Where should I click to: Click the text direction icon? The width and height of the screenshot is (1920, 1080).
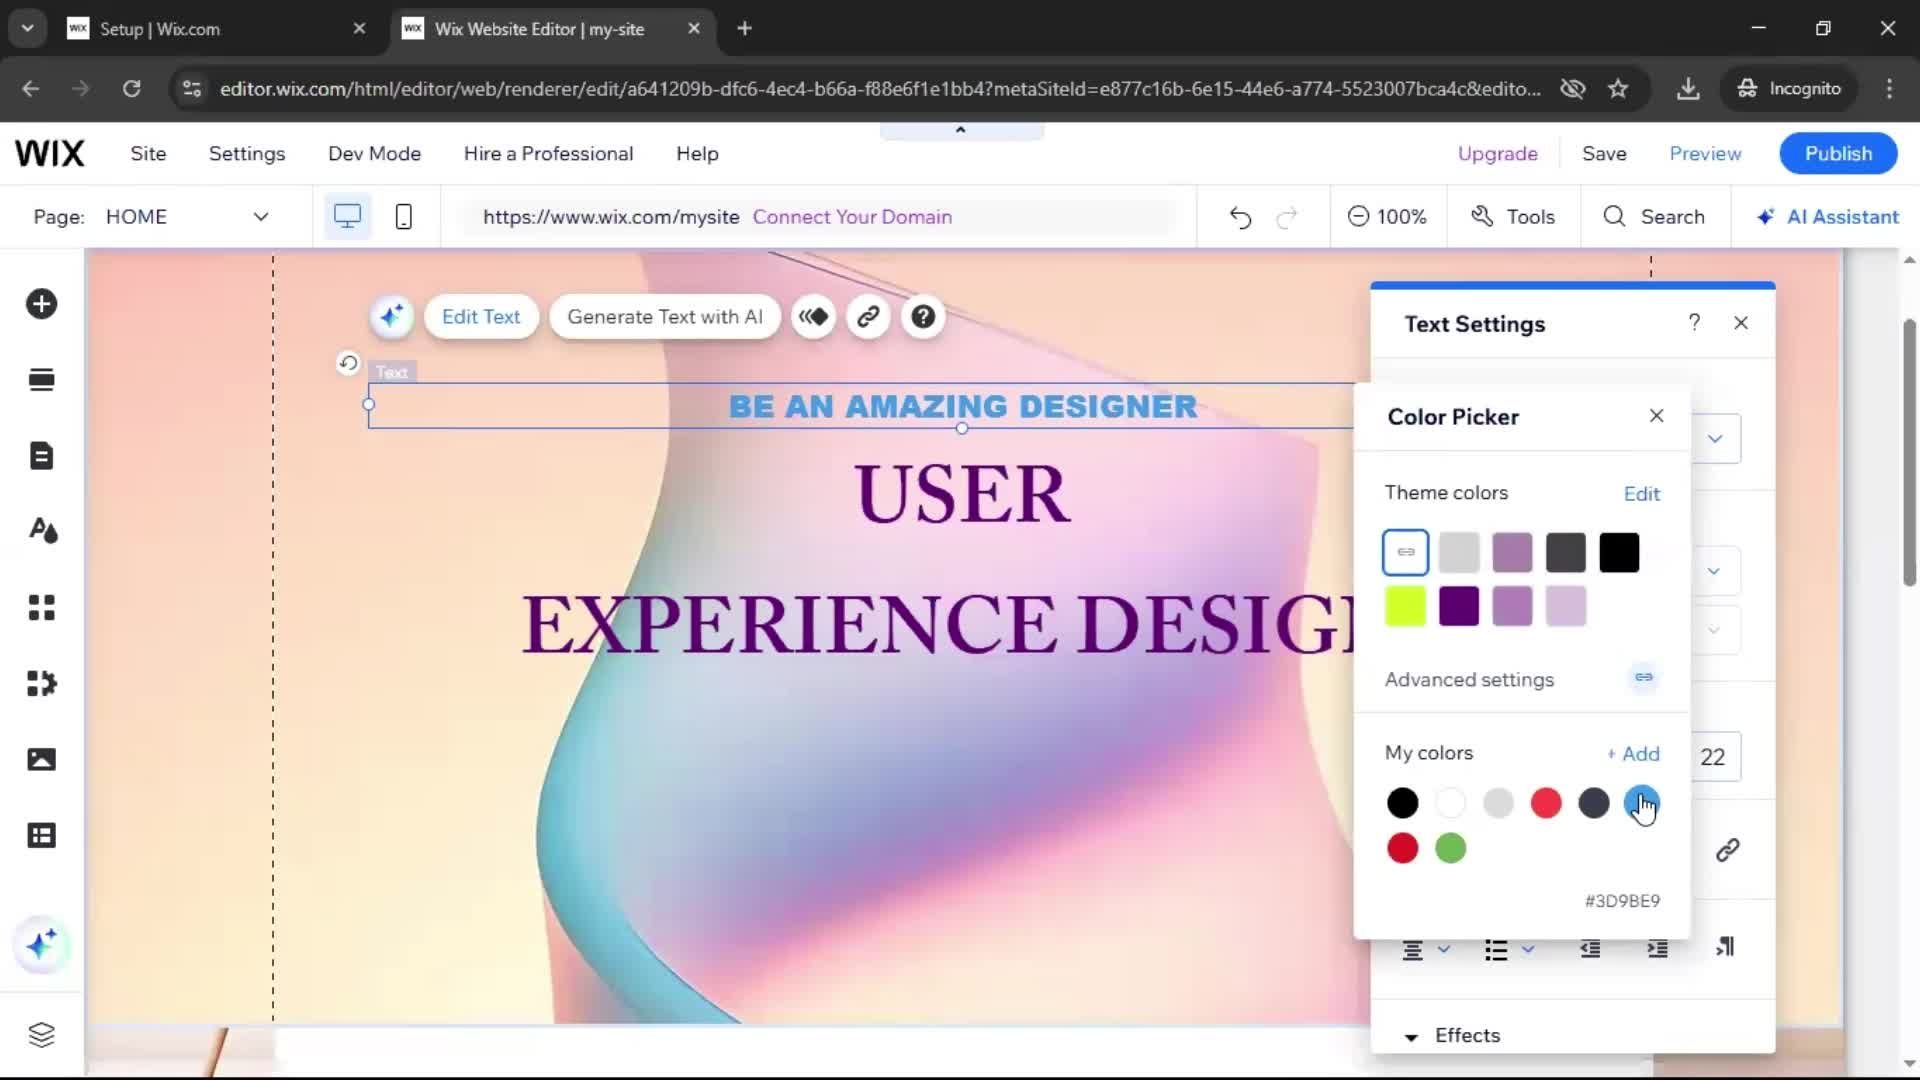(1725, 947)
